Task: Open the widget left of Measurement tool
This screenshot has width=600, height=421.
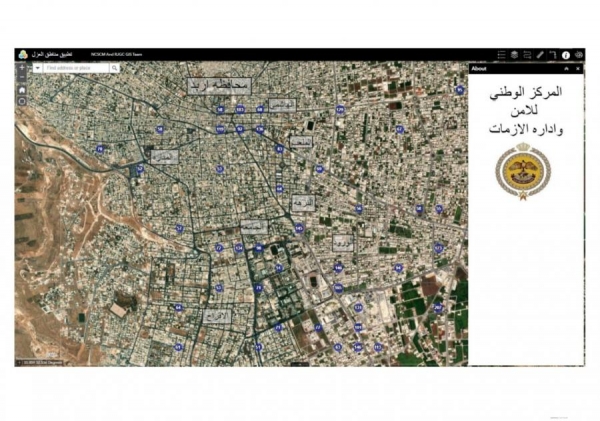Action: 527,54
